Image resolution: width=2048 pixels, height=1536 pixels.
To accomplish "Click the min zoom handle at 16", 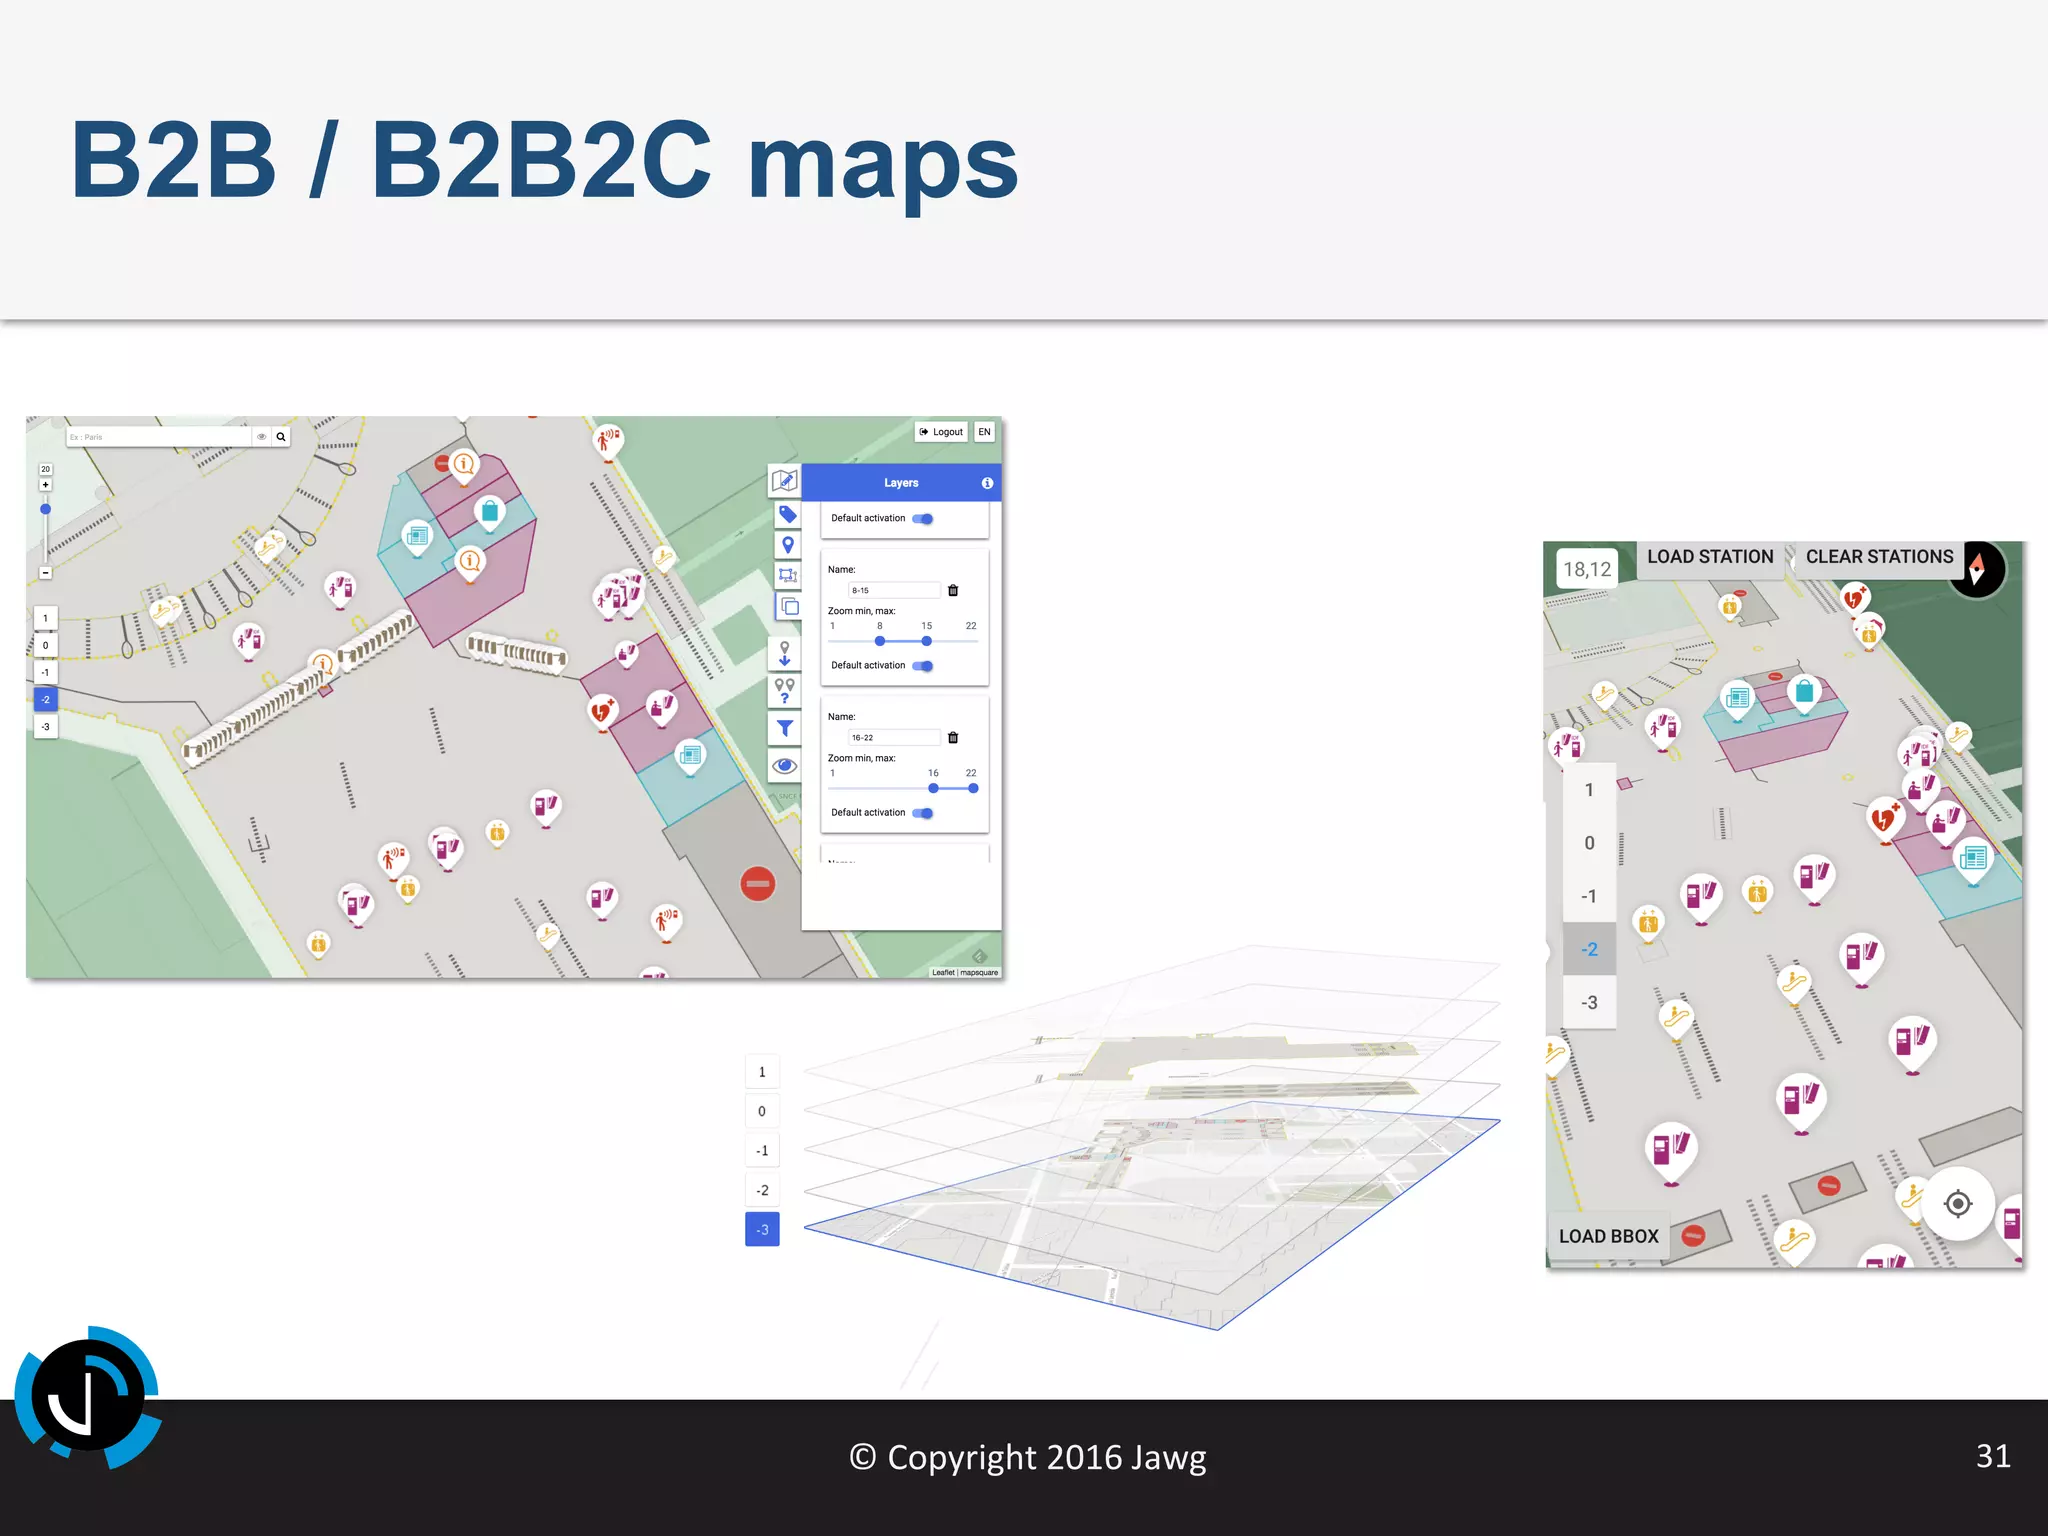I will [x=933, y=788].
